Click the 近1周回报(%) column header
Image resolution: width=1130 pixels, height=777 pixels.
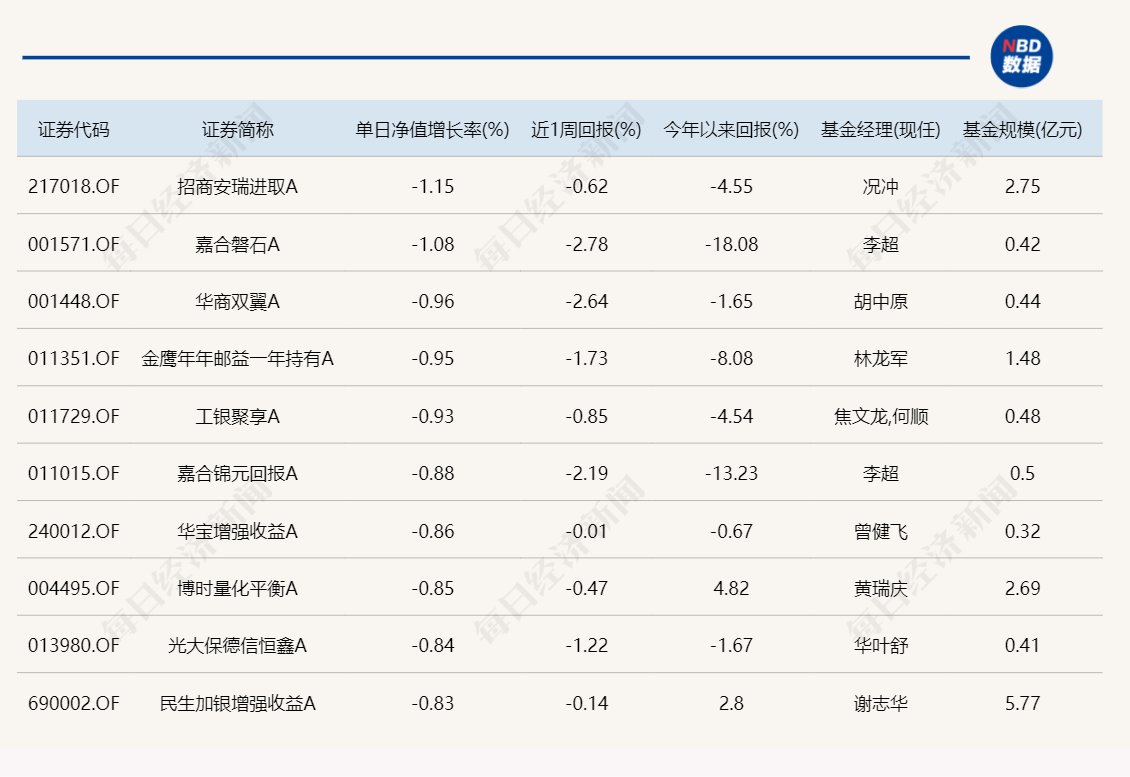pyautogui.click(x=586, y=130)
